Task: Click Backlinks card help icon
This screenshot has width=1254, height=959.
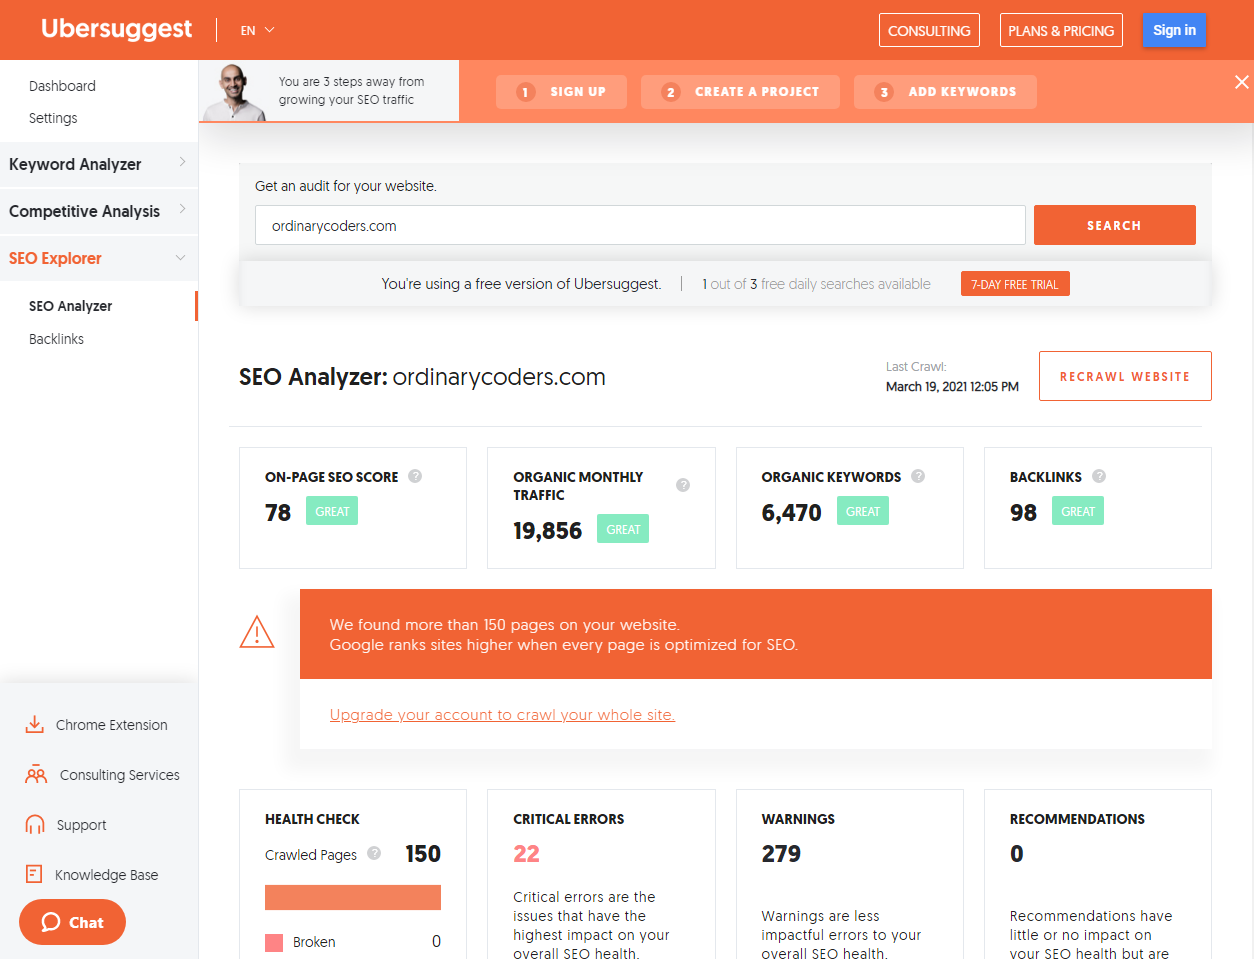Action: (1099, 476)
